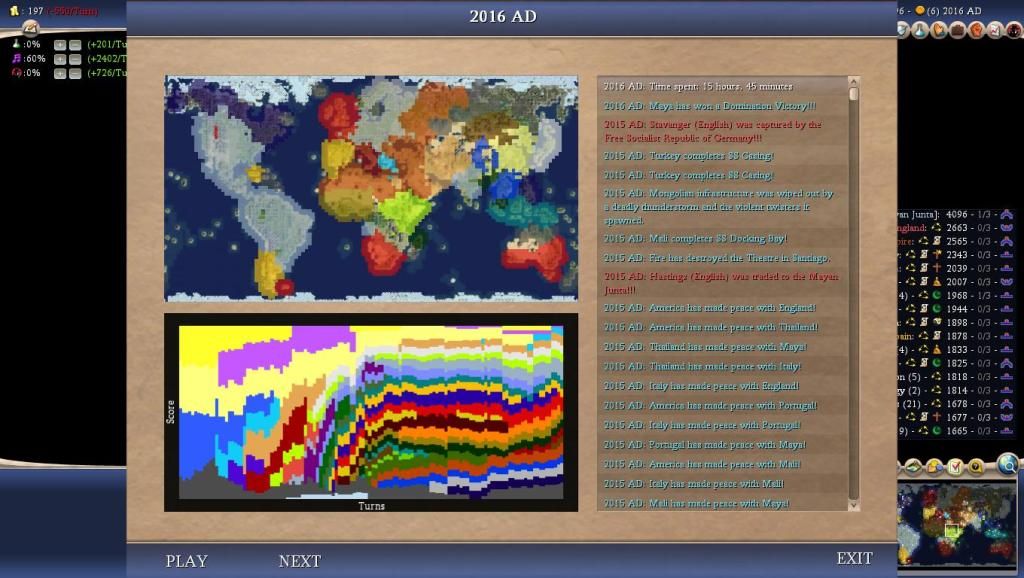Image resolution: width=1024 pixels, height=578 pixels.
Task: Select the 'Time spent: 15 hours, 45 minutes' entry
Action: 722,86
